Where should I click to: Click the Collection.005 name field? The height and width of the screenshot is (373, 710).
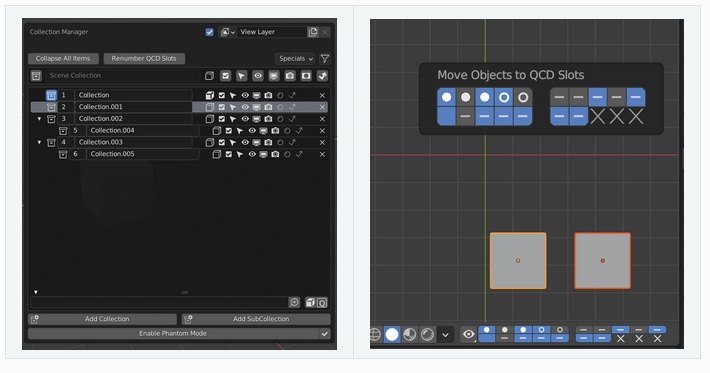point(142,154)
